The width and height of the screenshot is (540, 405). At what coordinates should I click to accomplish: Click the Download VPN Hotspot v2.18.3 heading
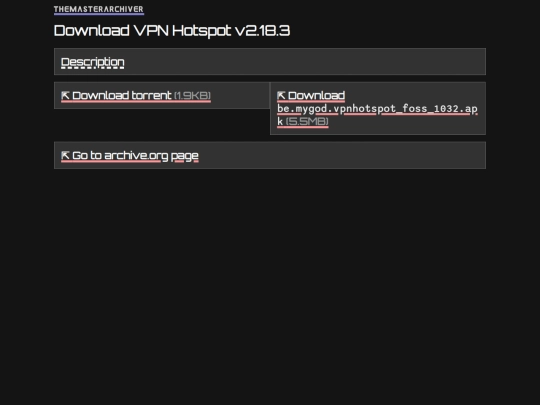click(x=172, y=31)
